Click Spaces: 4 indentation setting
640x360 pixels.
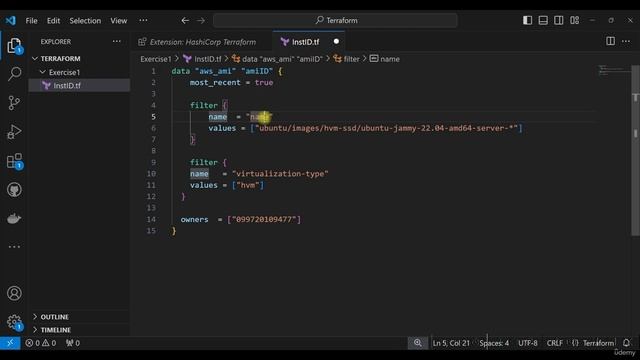point(494,343)
